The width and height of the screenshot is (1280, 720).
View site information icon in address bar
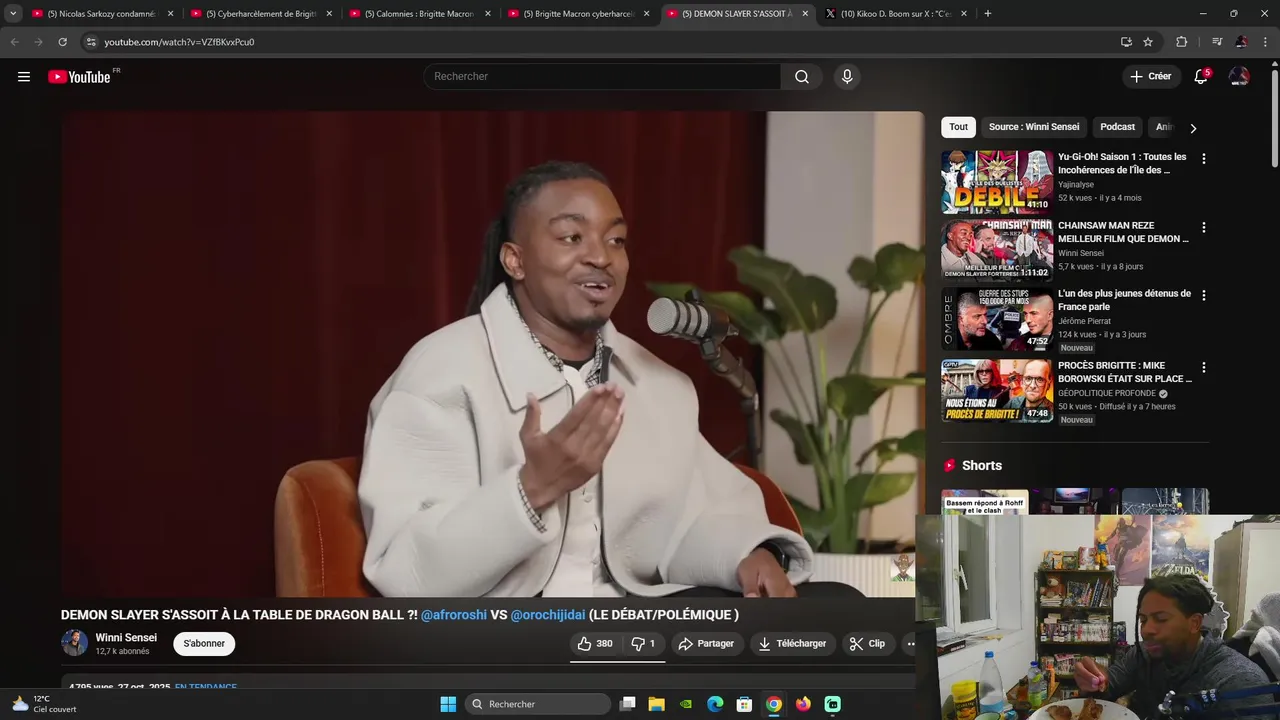[x=90, y=42]
